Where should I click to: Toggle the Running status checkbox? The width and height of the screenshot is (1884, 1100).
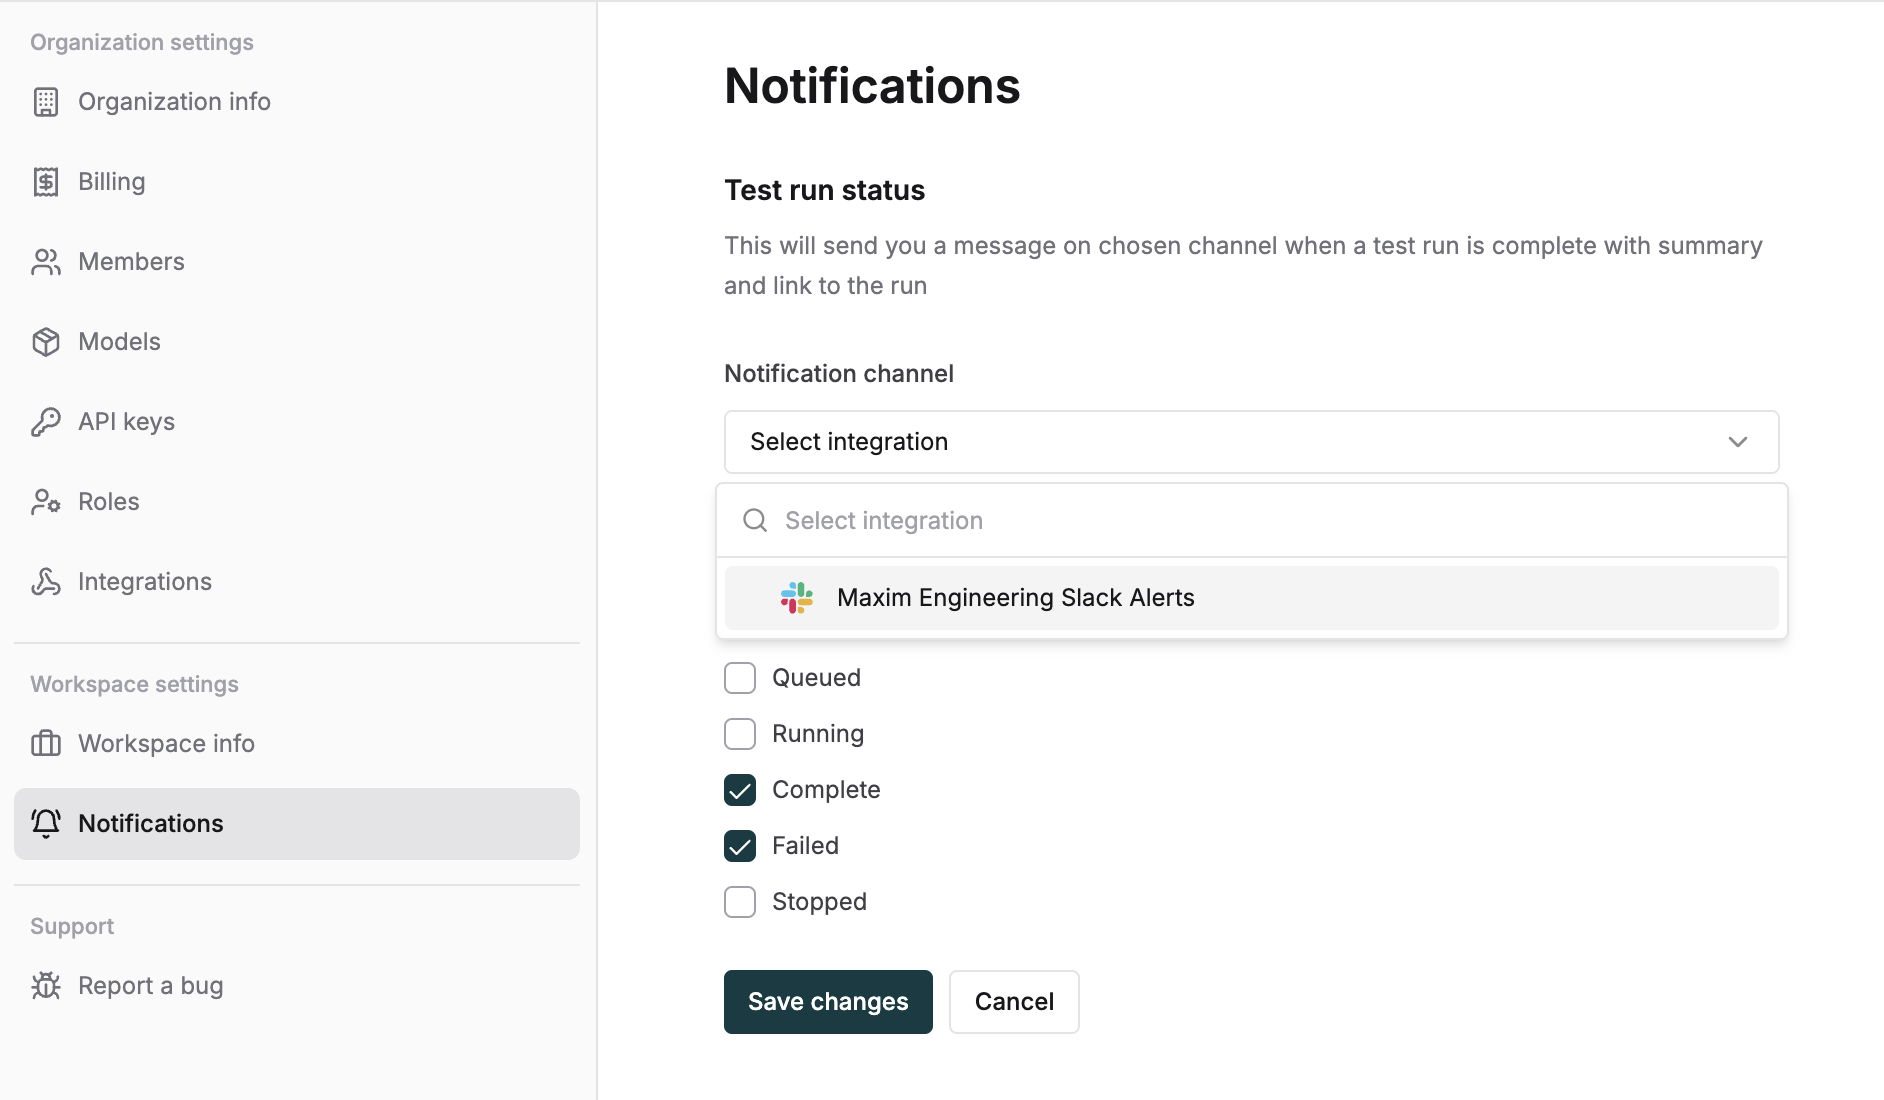740,734
